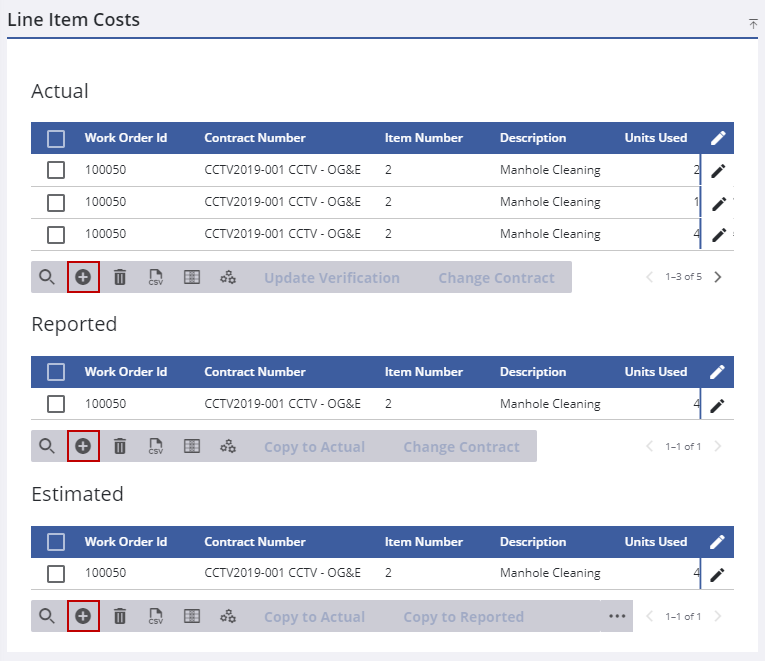Click group settings icon in Actual toolbar

228,278
